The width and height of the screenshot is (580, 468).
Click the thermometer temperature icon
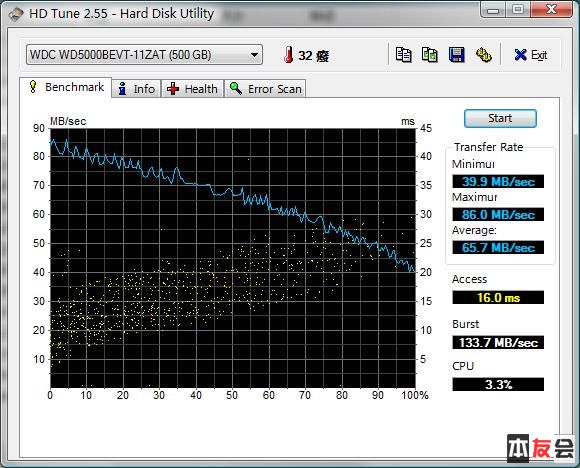click(x=289, y=54)
